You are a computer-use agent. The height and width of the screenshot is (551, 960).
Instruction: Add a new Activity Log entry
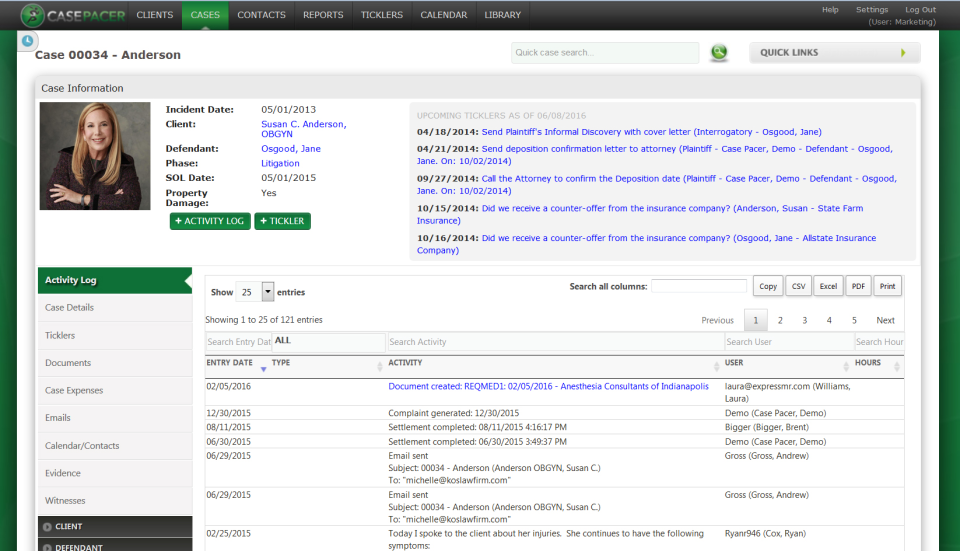pyautogui.click(x=210, y=221)
